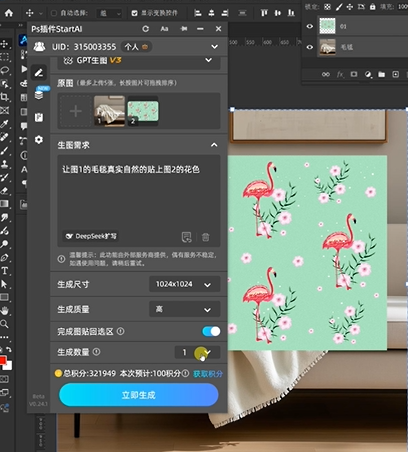Open the Edit Toolbar three-dots menu

click(4, 337)
